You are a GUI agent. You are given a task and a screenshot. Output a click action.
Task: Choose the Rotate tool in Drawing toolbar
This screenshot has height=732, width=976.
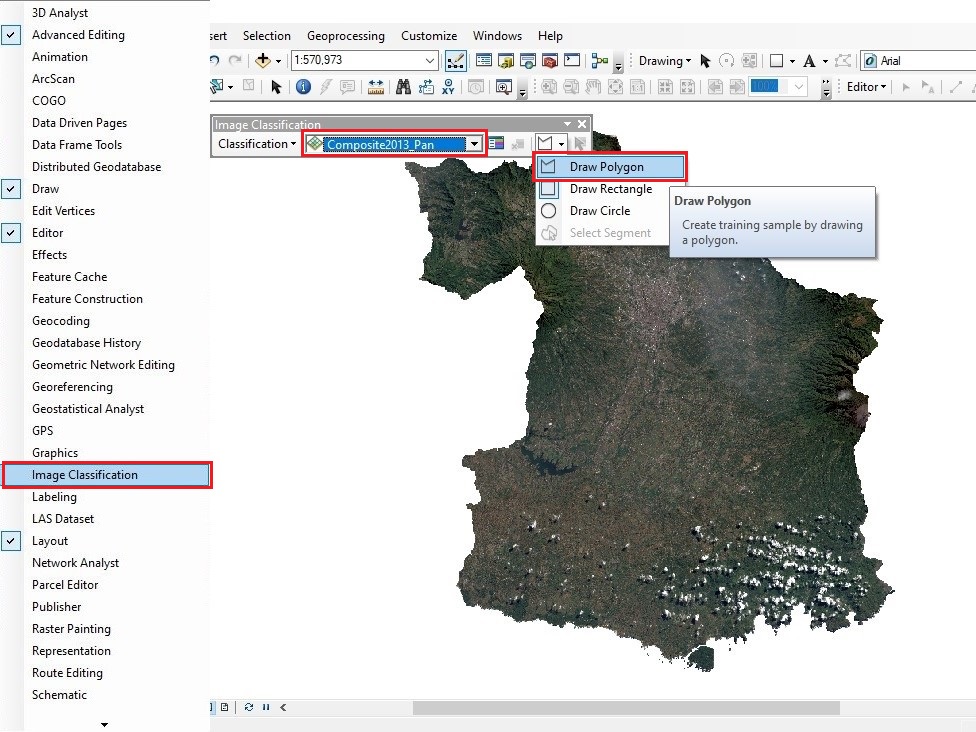point(726,60)
